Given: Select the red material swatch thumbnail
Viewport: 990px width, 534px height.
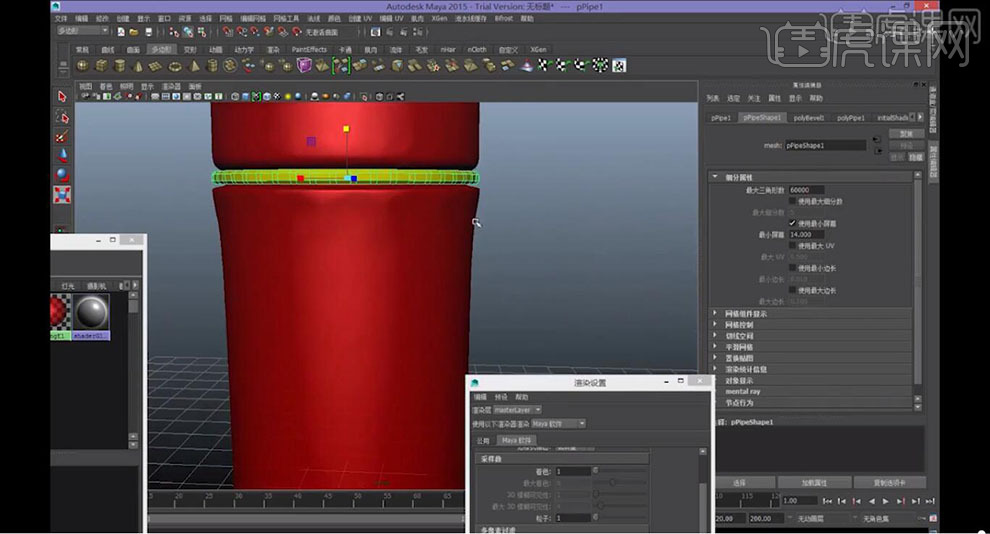Looking at the screenshot, I should [60, 314].
